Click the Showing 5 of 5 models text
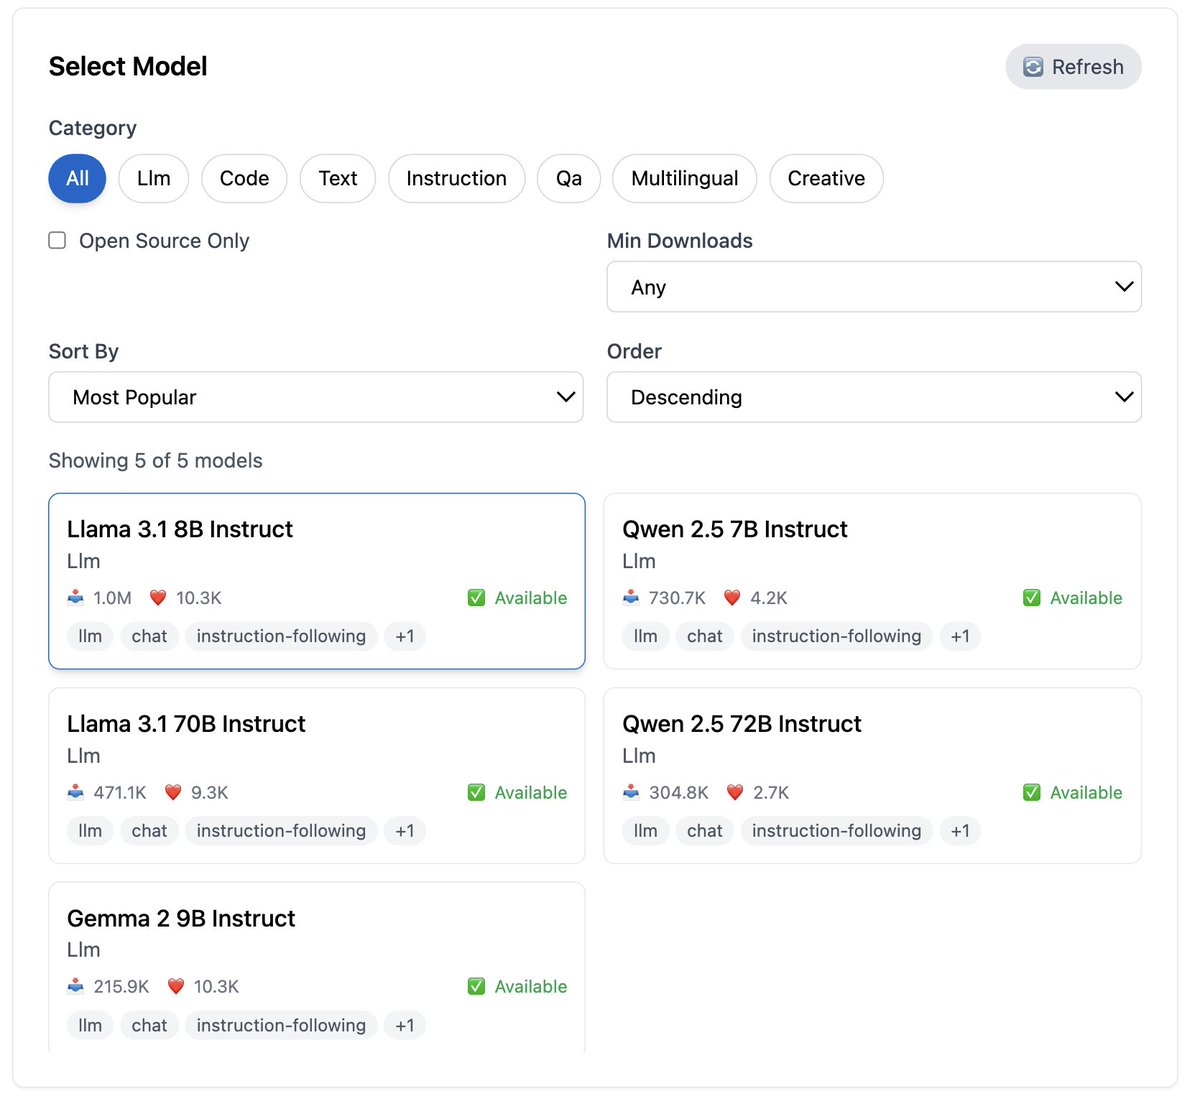1200x1109 pixels. coord(156,460)
